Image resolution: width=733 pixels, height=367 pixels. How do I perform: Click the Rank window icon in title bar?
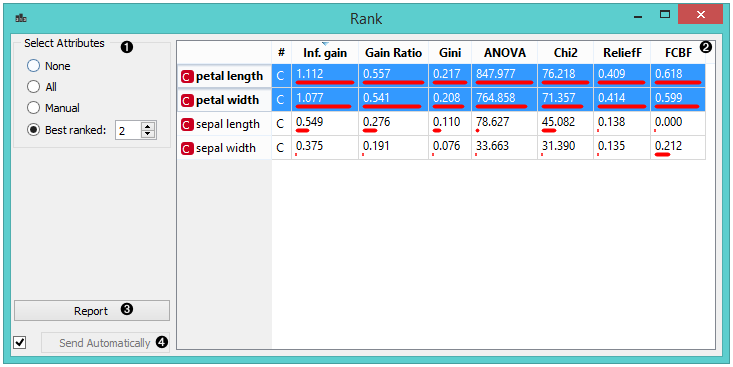coord(21,19)
